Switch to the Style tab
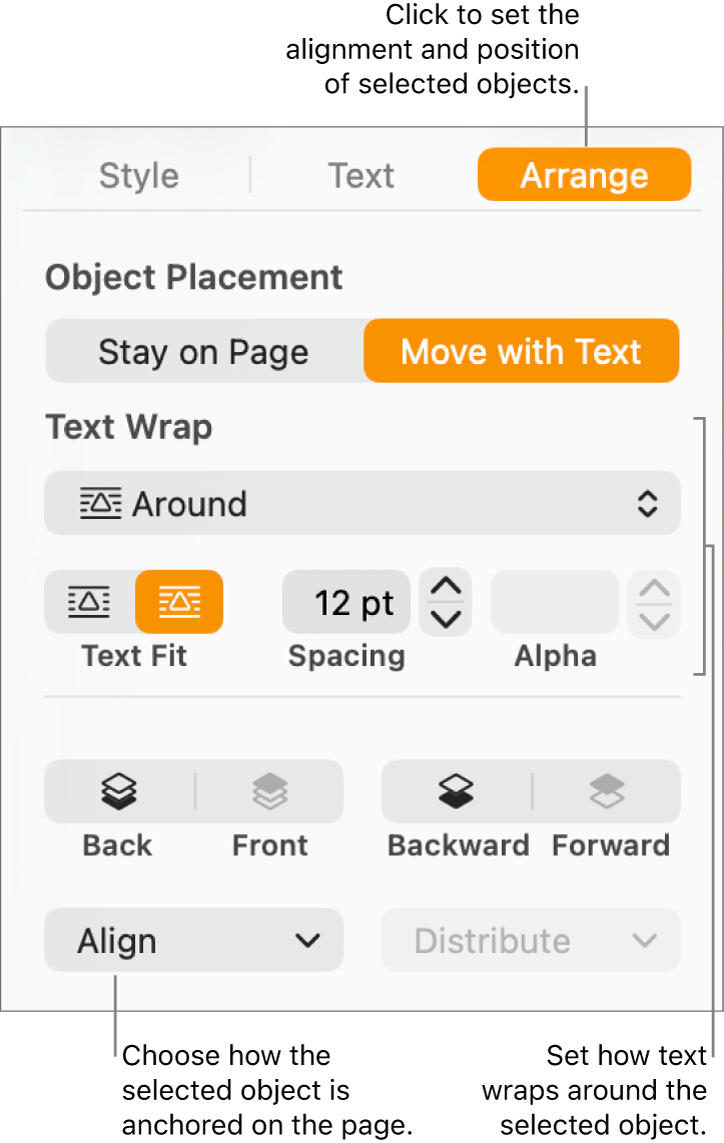724x1143 pixels. pyautogui.click(x=138, y=175)
